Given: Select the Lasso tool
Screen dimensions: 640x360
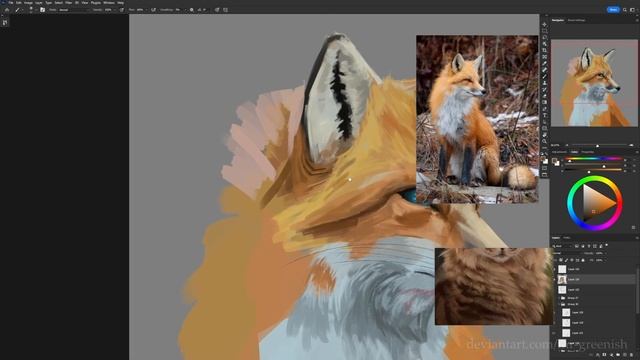Looking at the screenshot, I should click(544, 37).
